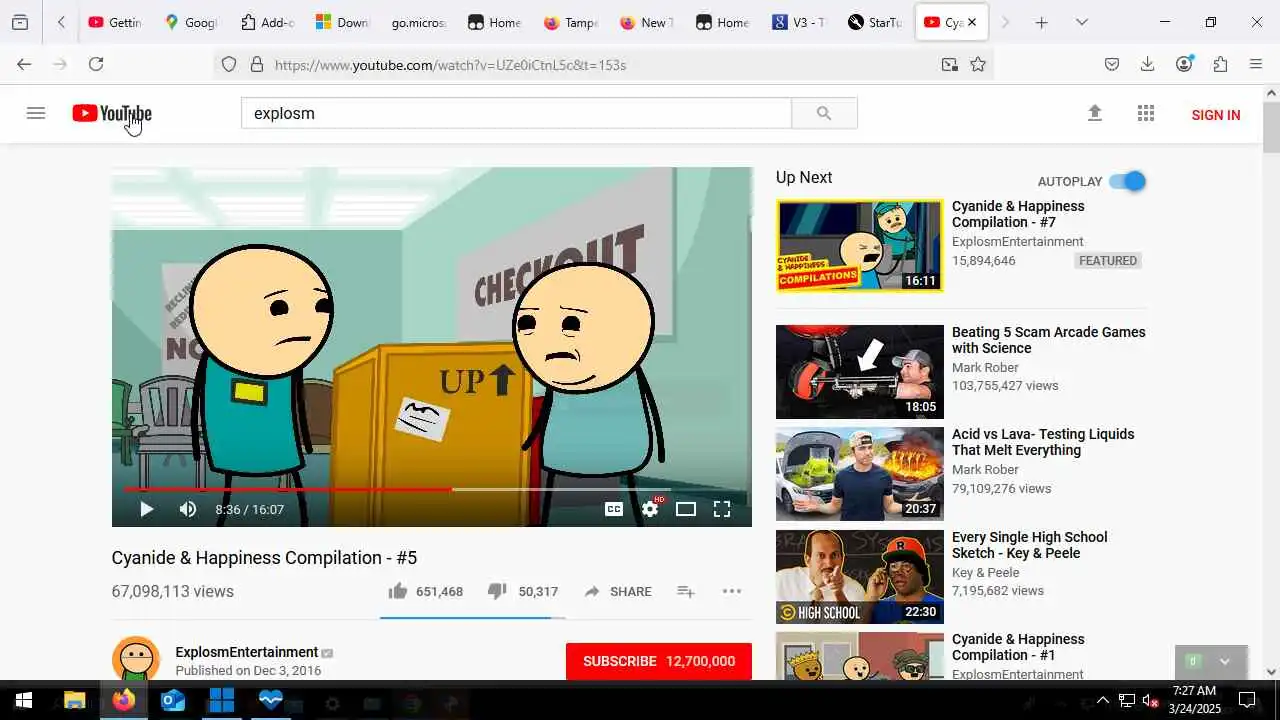Switch to the Getting Started tab
1280x720 pixels.
(115, 22)
